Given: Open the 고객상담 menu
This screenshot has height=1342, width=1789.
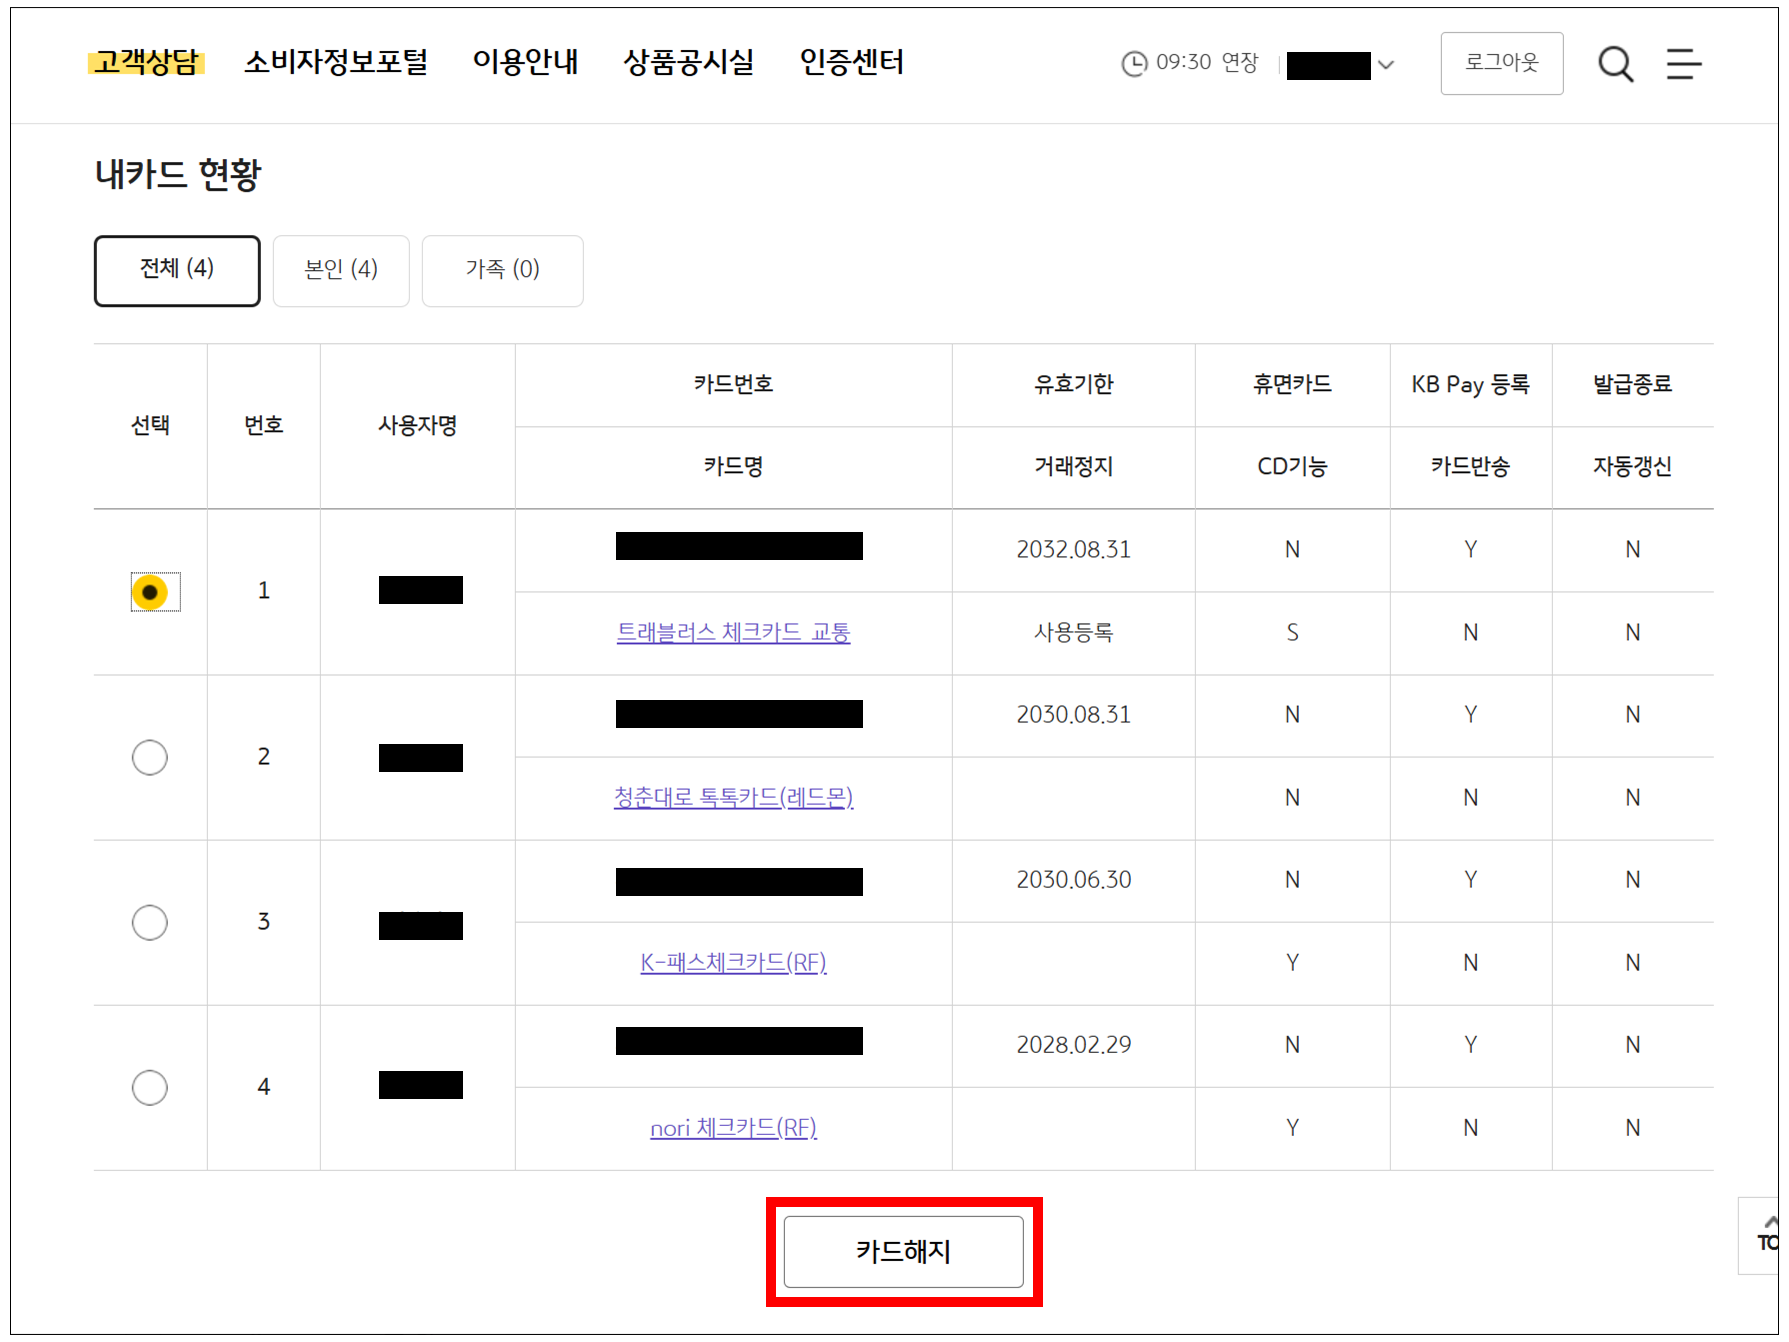Looking at the screenshot, I should pos(146,62).
